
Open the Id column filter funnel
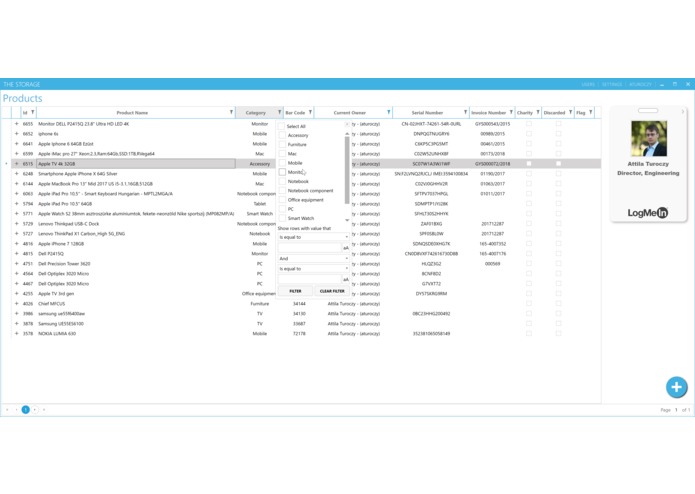click(33, 113)
